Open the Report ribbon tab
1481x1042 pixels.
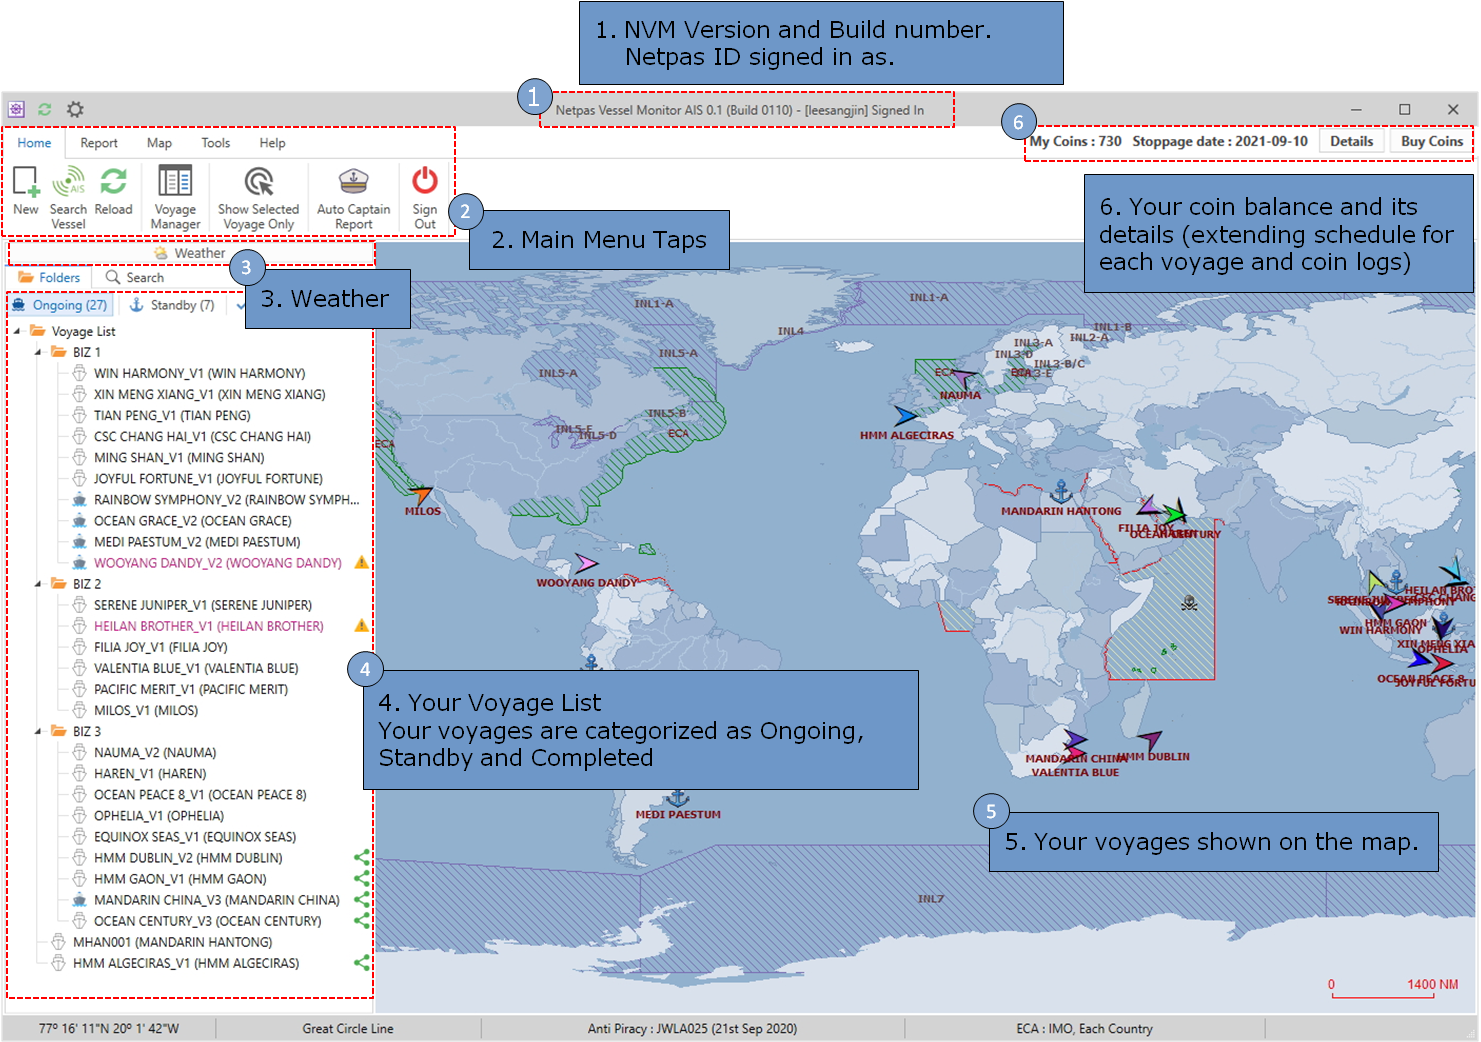point(99,143)
